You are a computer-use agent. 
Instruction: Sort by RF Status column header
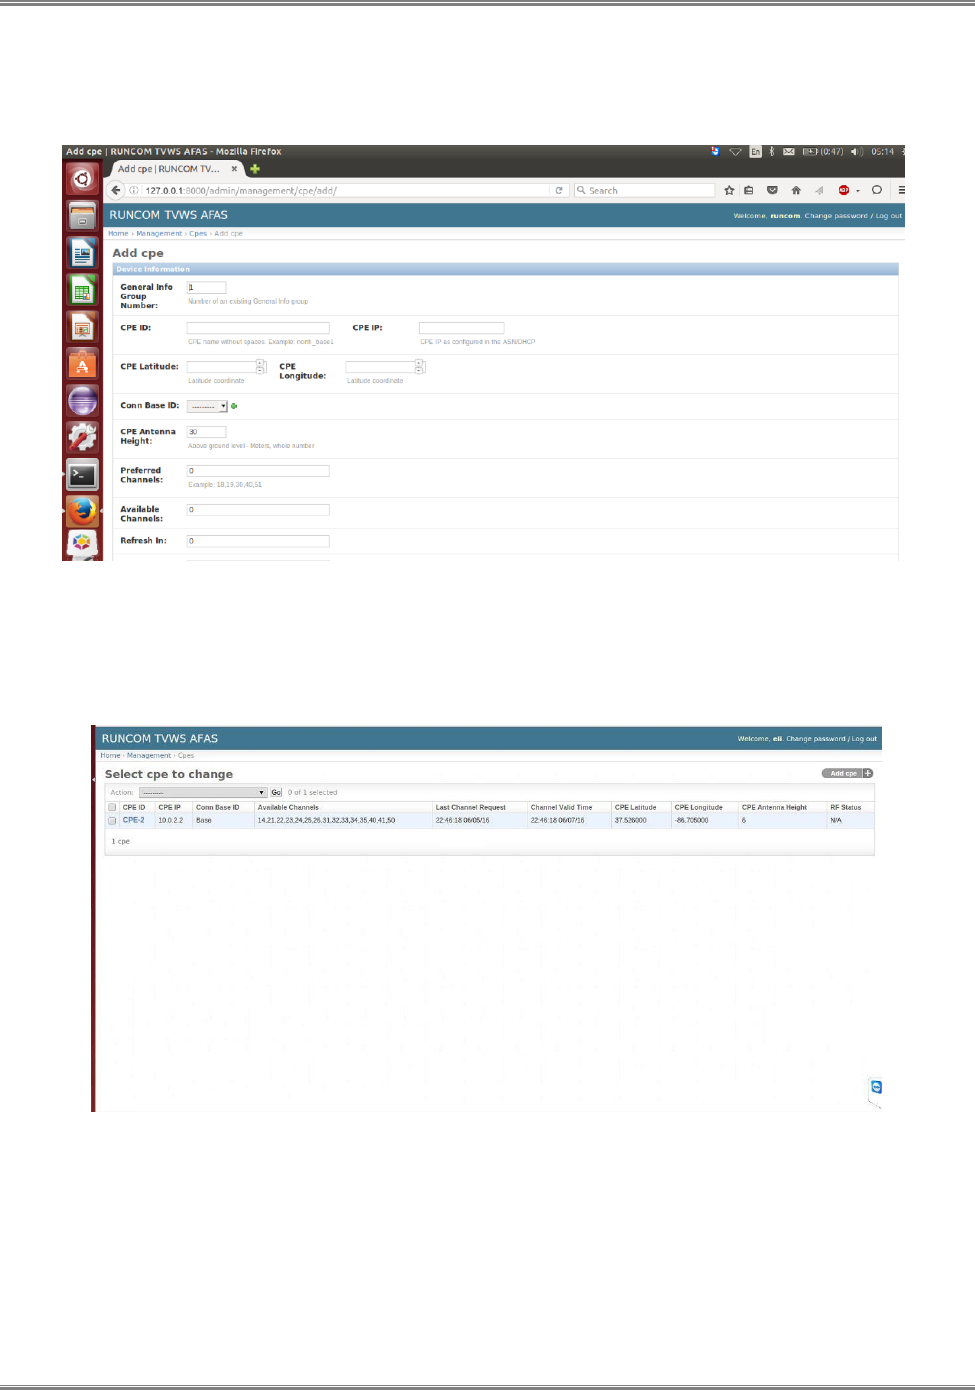[x=845, y=807]
